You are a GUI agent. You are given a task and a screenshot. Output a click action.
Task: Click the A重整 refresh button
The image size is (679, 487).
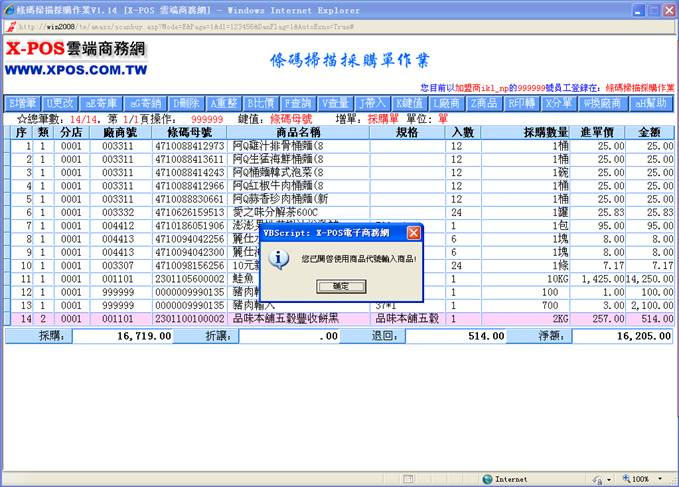point(223,103)
